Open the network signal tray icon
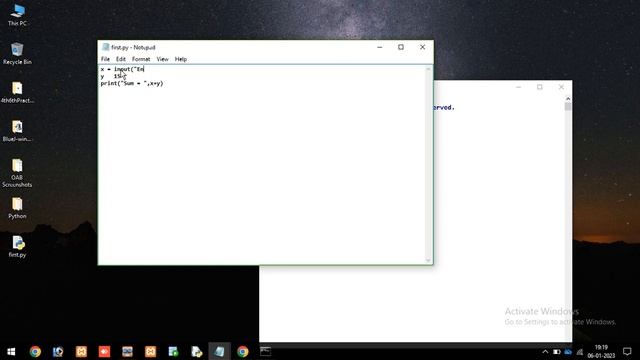640x360 pixels. coord(579,352)
